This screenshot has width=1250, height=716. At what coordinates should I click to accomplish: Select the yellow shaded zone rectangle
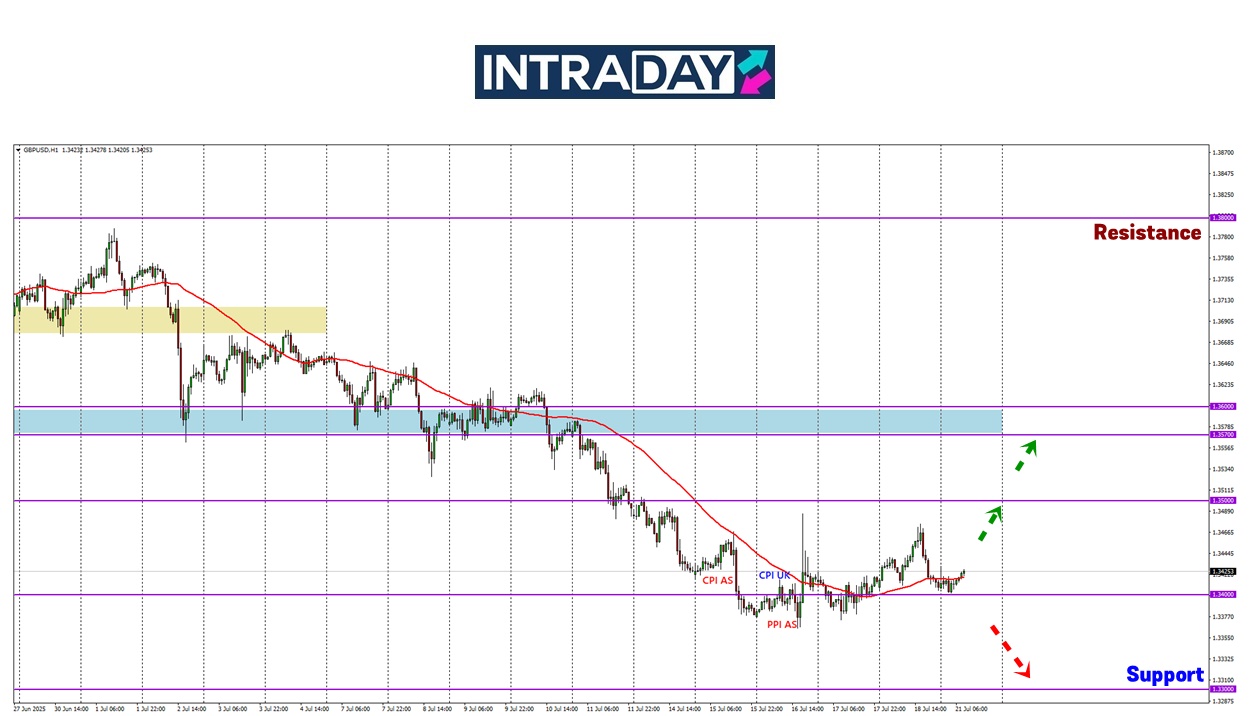[x=170, y=320]
